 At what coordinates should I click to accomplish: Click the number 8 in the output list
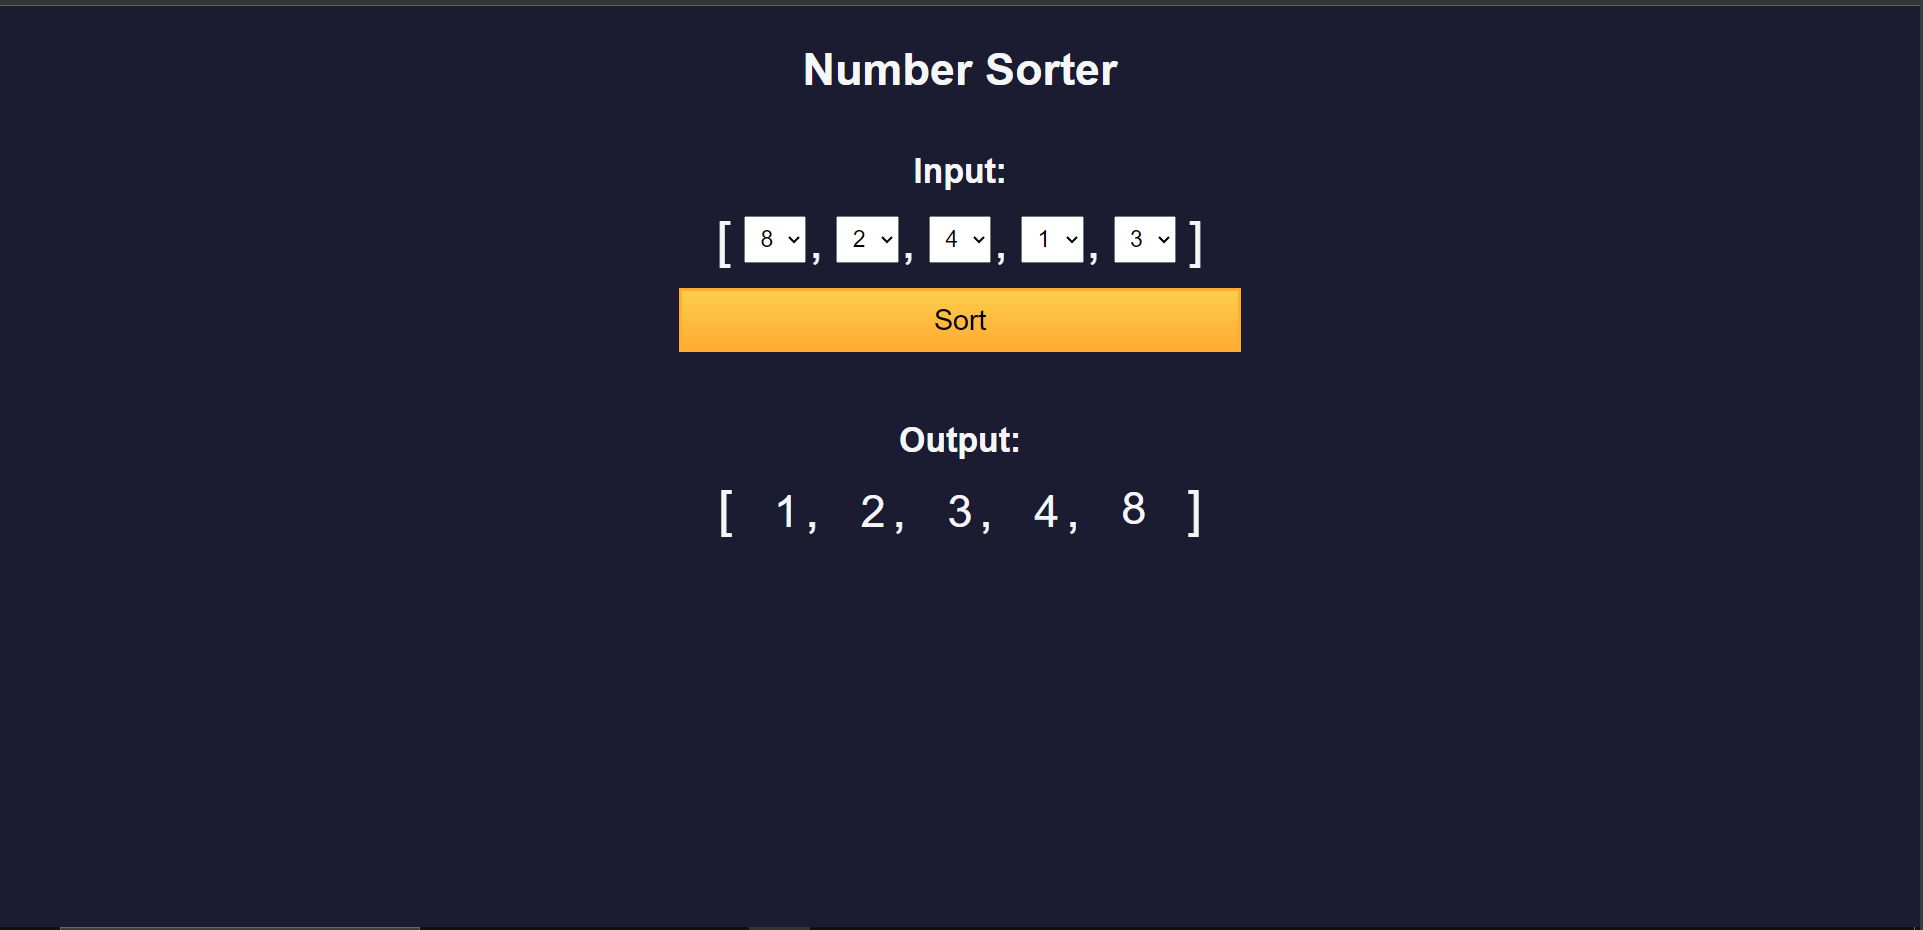[x=1133, y=510]
